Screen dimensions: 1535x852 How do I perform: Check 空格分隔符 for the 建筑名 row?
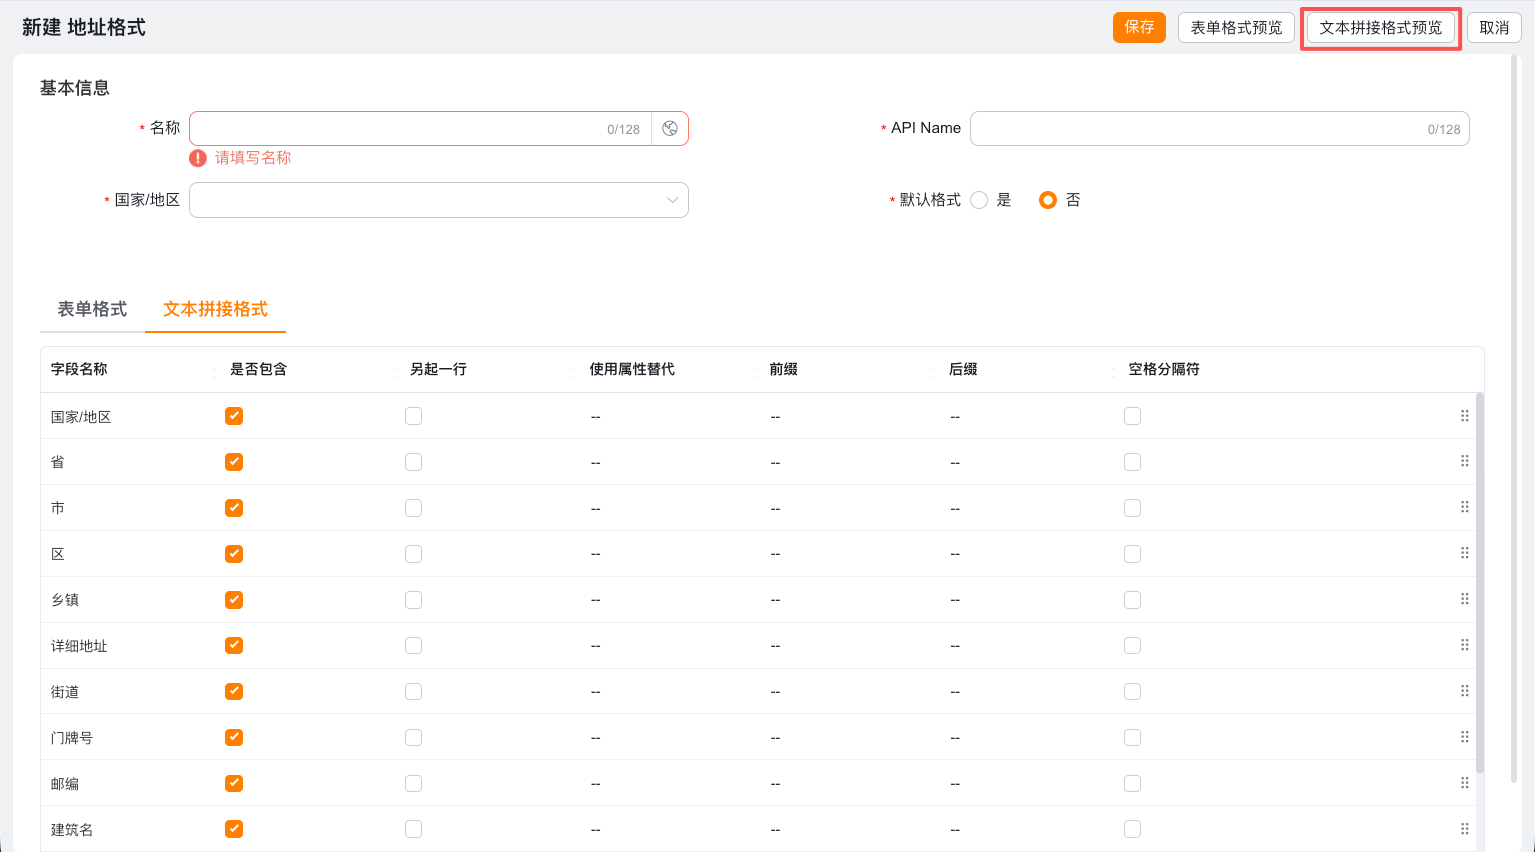(x=1132, y=829)
